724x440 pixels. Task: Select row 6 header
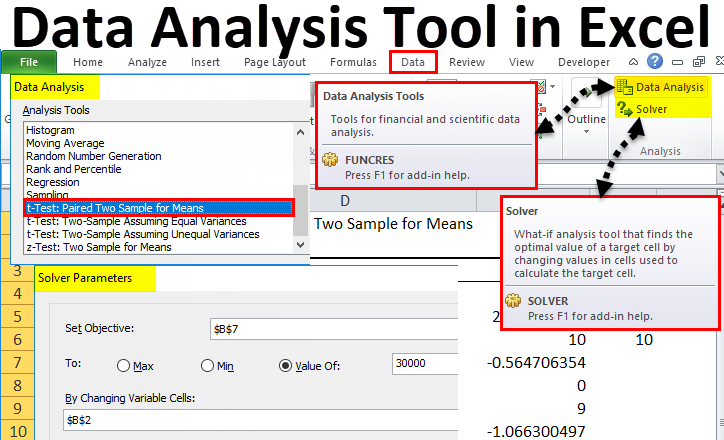click(18, 339)
